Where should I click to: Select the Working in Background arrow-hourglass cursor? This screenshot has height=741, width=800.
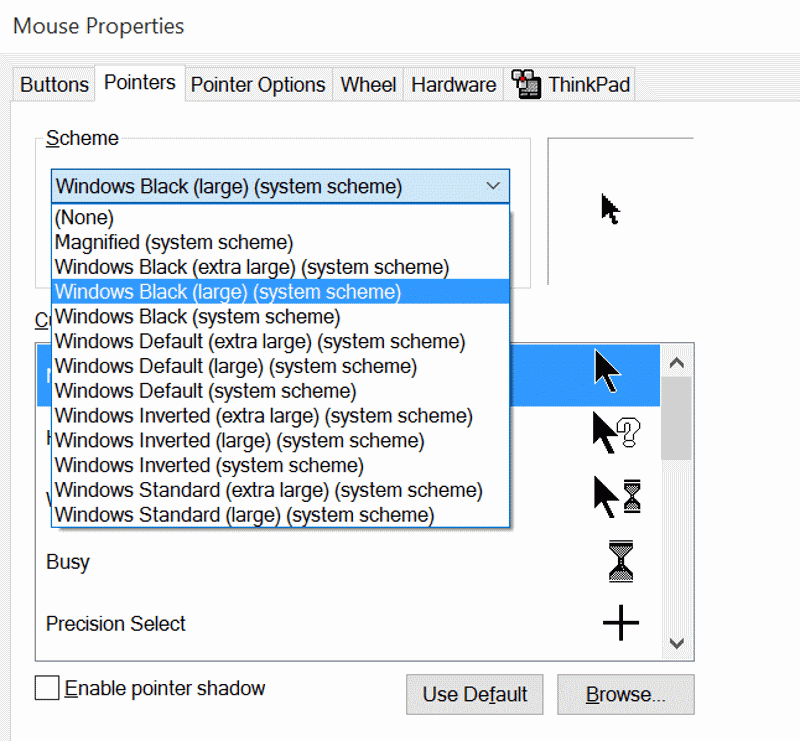click(617, 497)
